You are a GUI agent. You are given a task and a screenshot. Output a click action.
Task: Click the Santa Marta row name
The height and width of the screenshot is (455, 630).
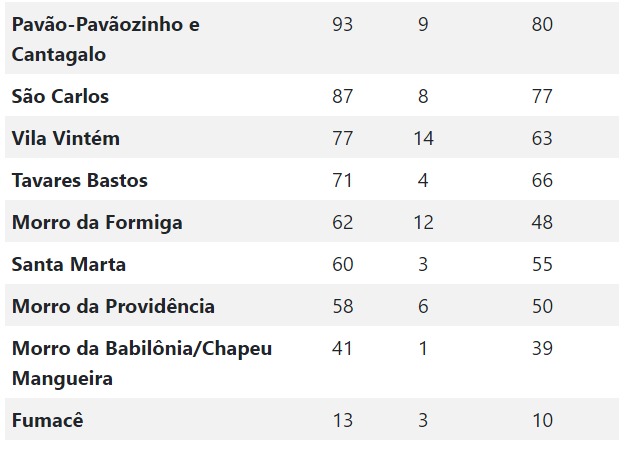(x=69, y=264)
